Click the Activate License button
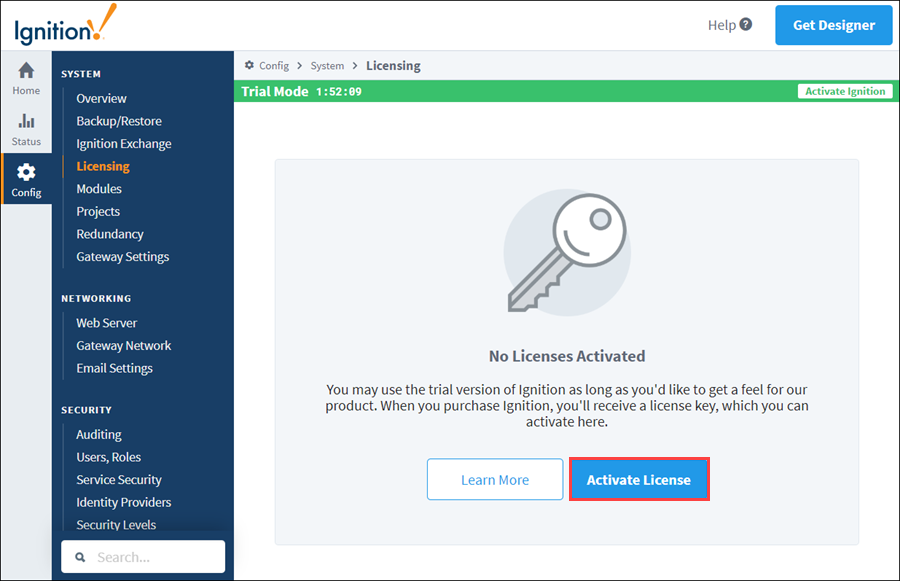Viewport: 900px width, 581px height. pyautogui.click(x=639, y=479)
